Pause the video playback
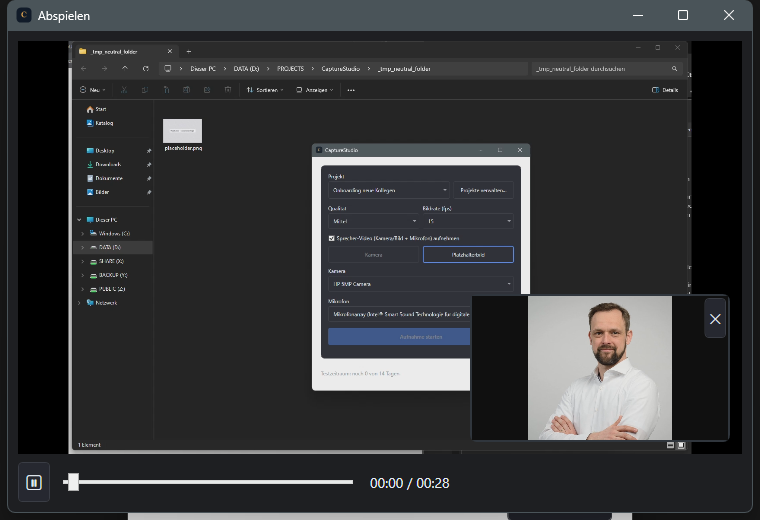The width and height of the screenshot is (760, 520). [x=34, y=483]
